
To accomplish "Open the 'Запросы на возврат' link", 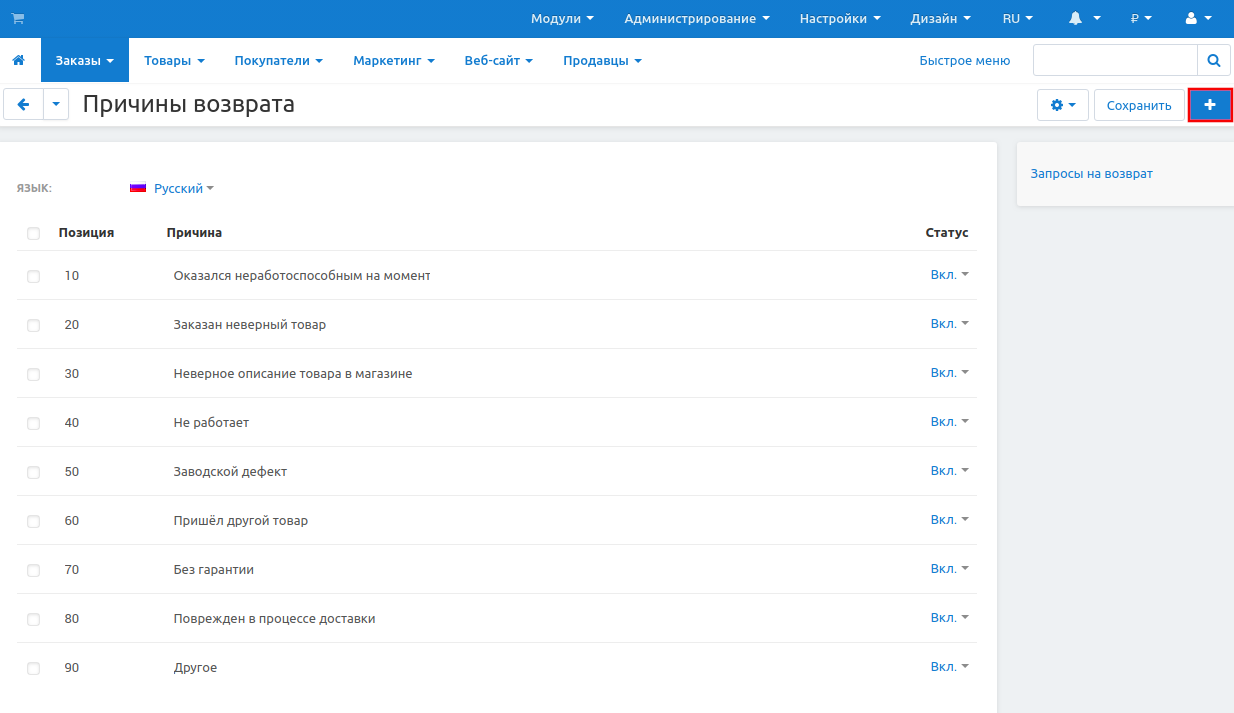I will click(1091, 173).
